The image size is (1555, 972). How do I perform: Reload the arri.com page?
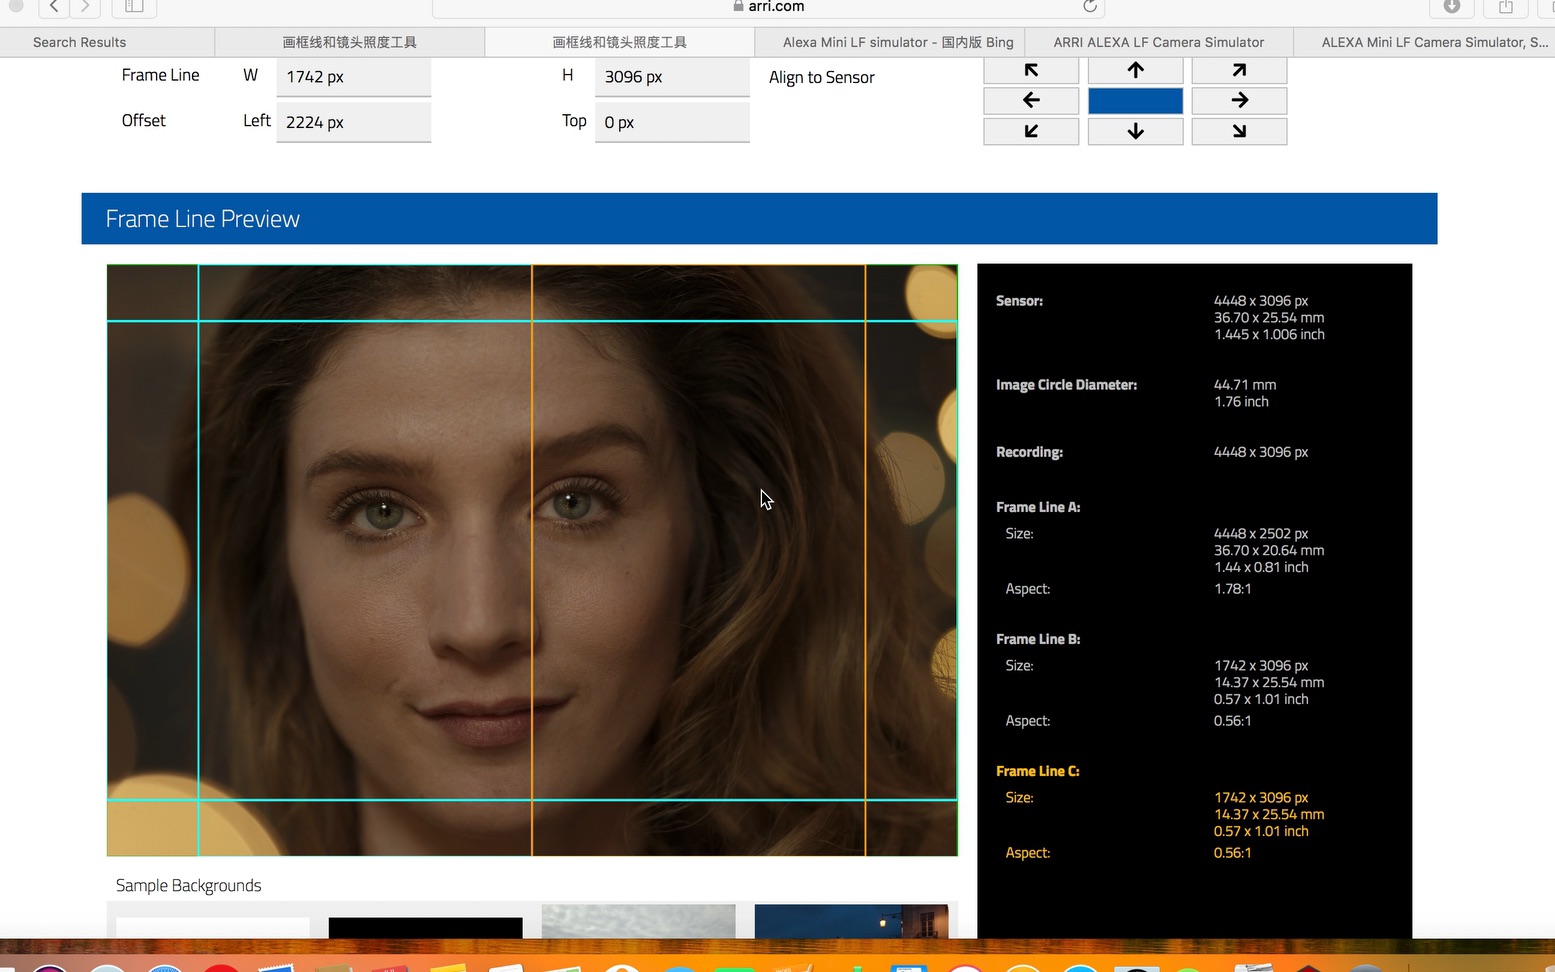[x=1090, y=6]
